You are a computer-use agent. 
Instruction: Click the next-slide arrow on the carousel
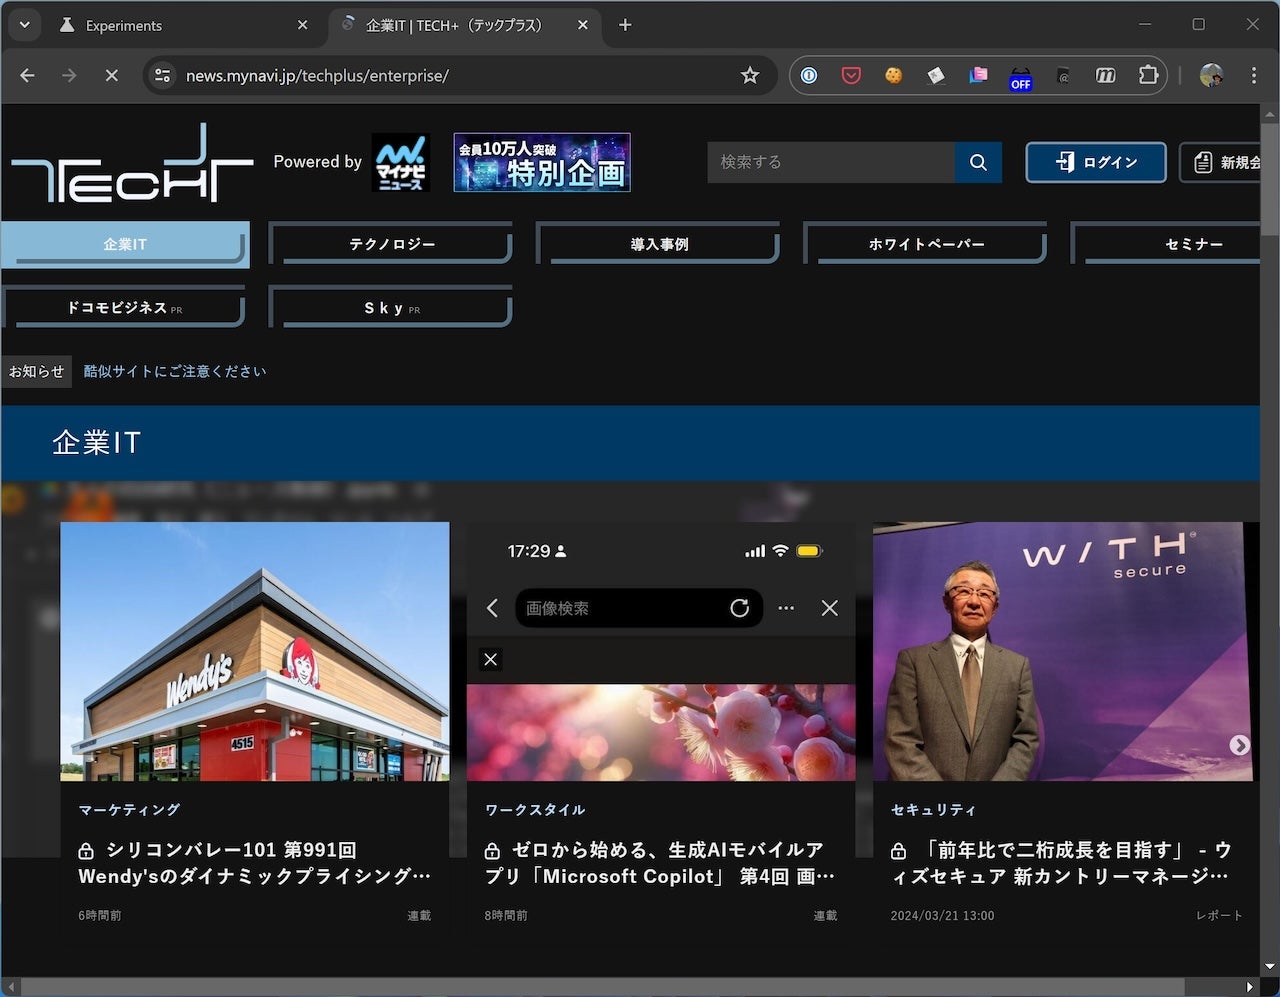point(1239,745)
